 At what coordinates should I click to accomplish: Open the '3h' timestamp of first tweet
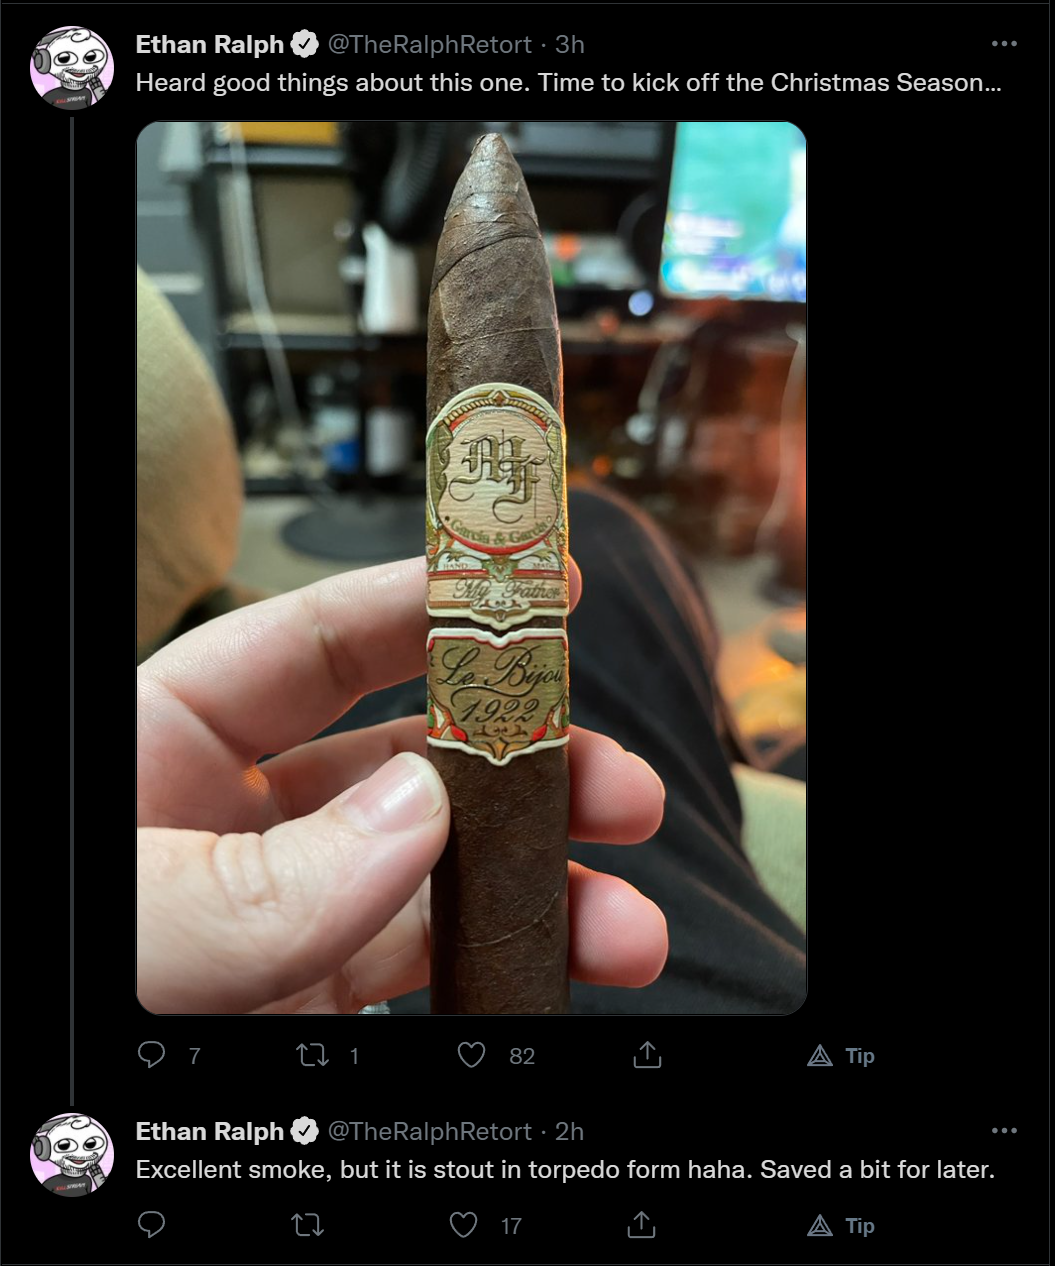570,44
